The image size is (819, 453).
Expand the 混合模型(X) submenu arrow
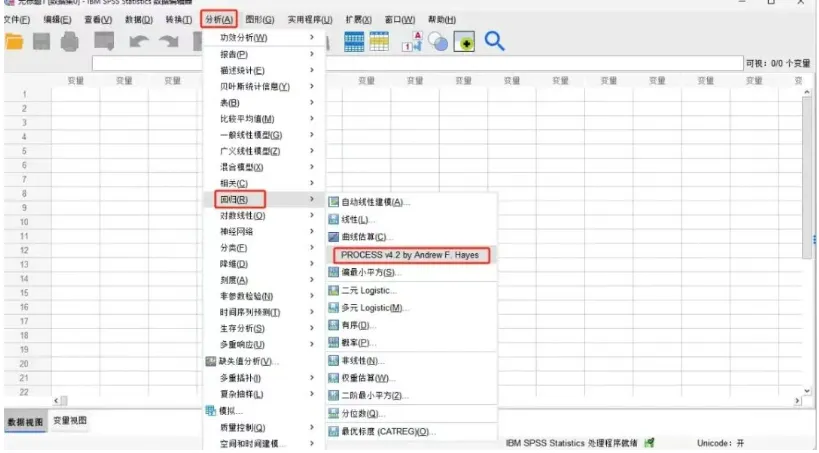point(312,167)
